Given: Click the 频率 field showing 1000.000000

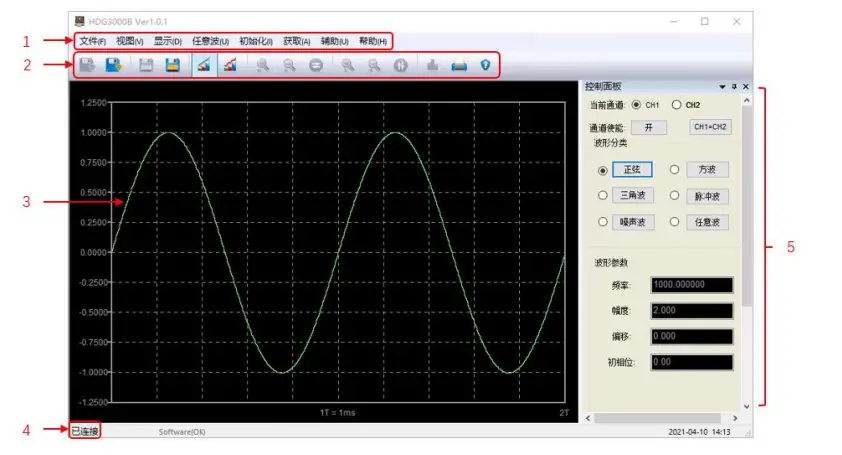Looking at the screenshot, I should [x=692, y=285].
